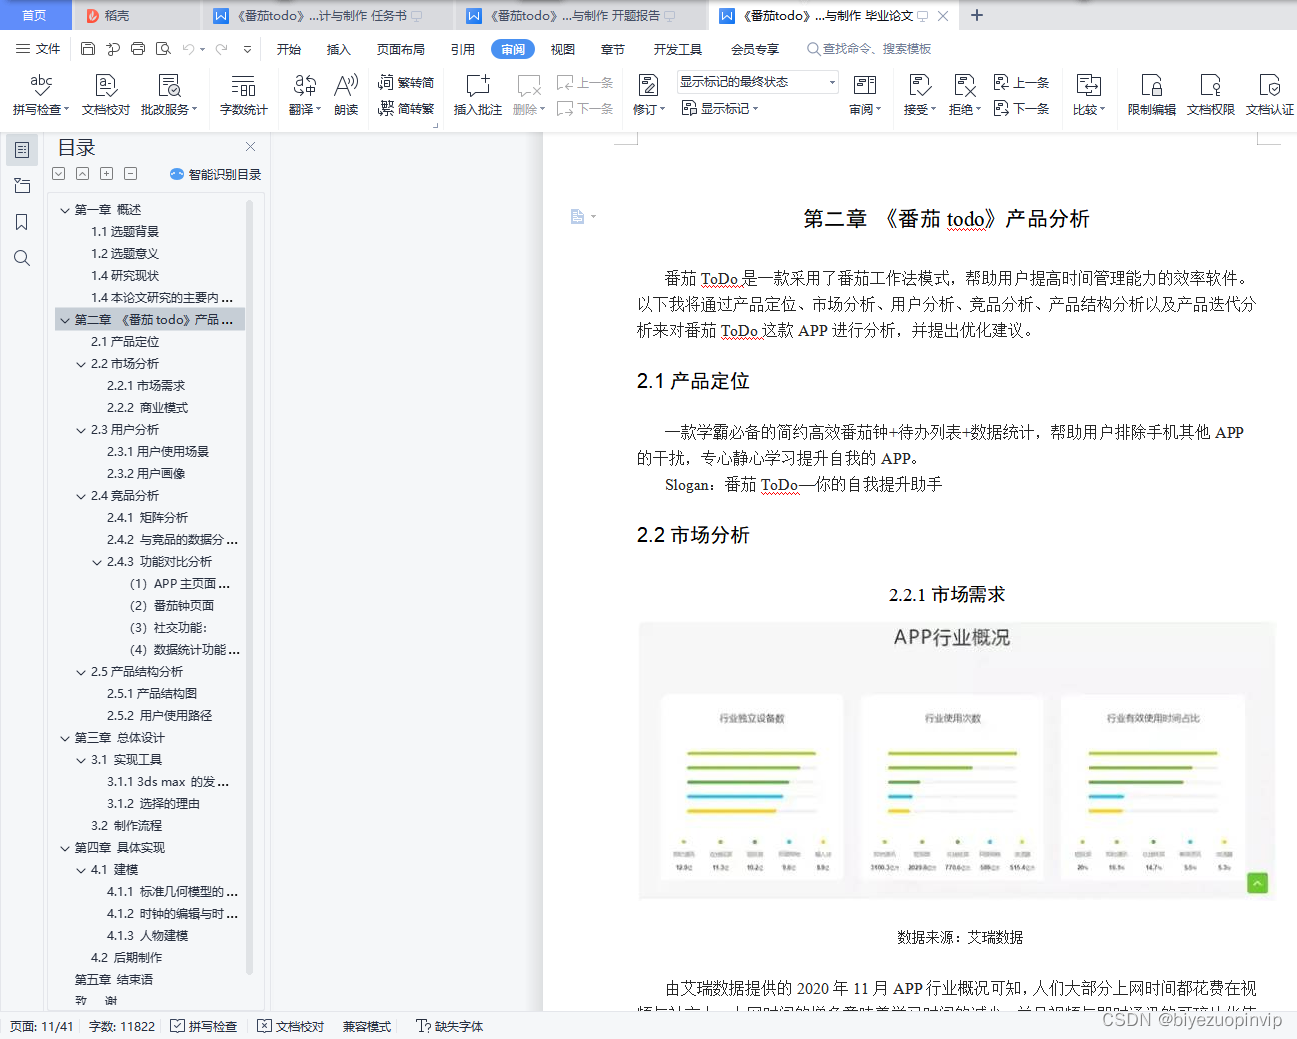This screenshot has width=1297, height=1039.
Task: Click the print icon in the quick access bar
Action: pyautogui.click(x=138, y=48)
